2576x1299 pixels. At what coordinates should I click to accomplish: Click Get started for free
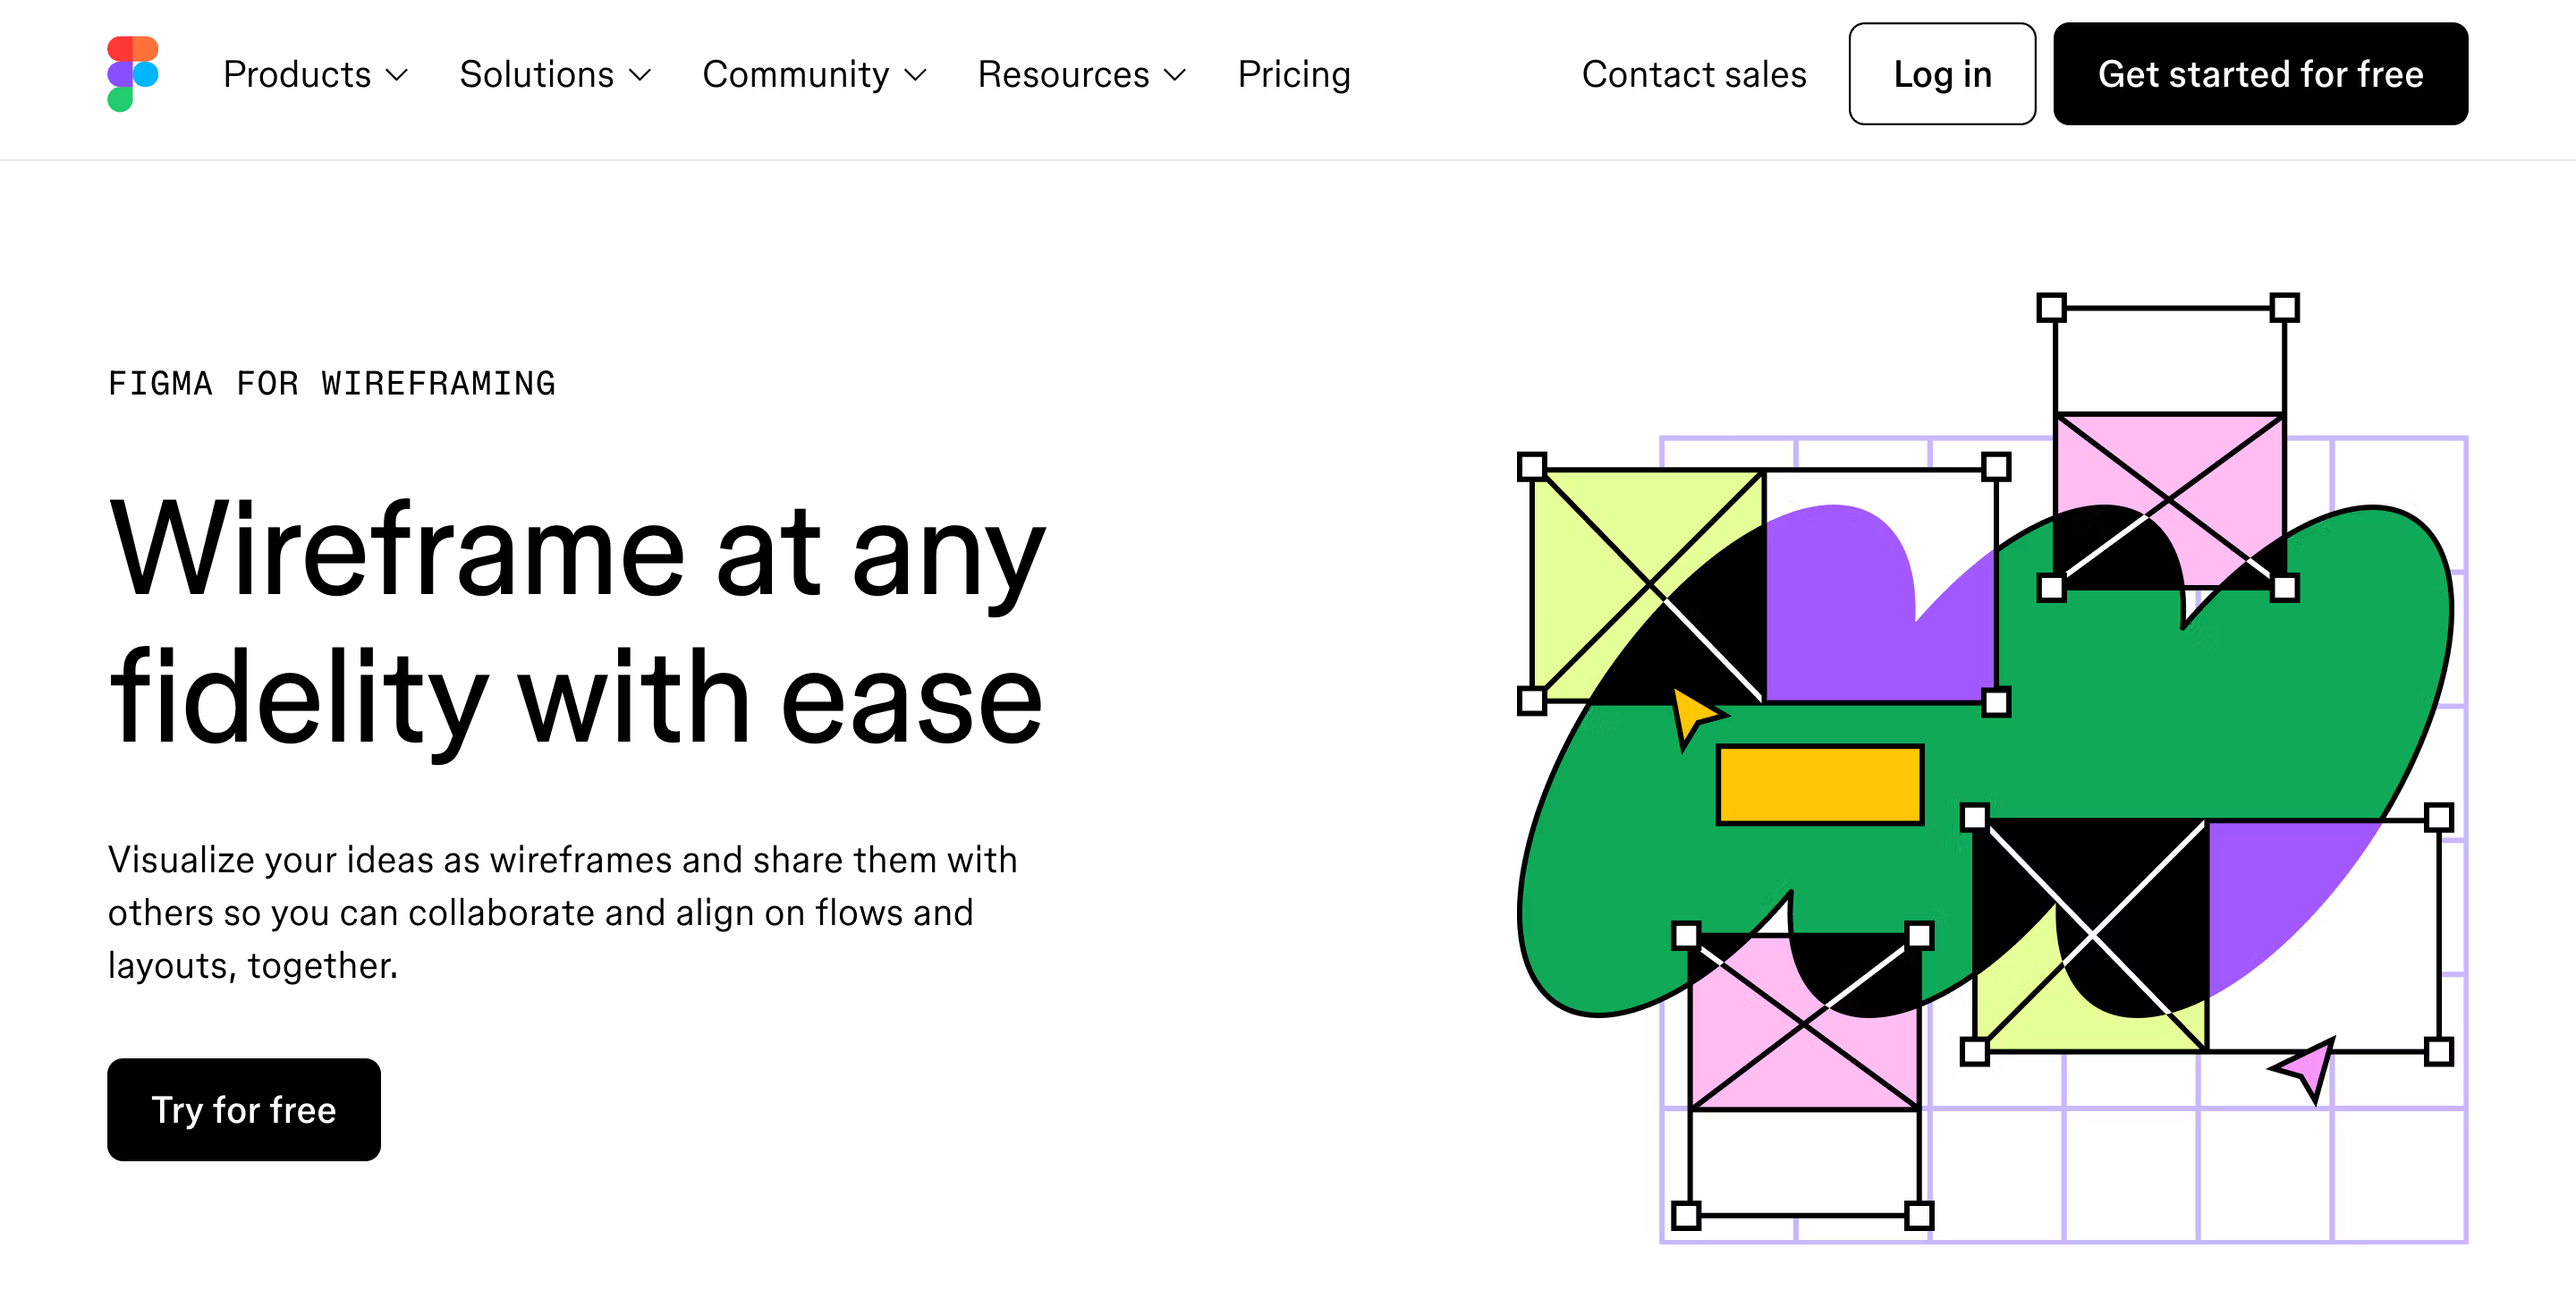[2260, 73]
